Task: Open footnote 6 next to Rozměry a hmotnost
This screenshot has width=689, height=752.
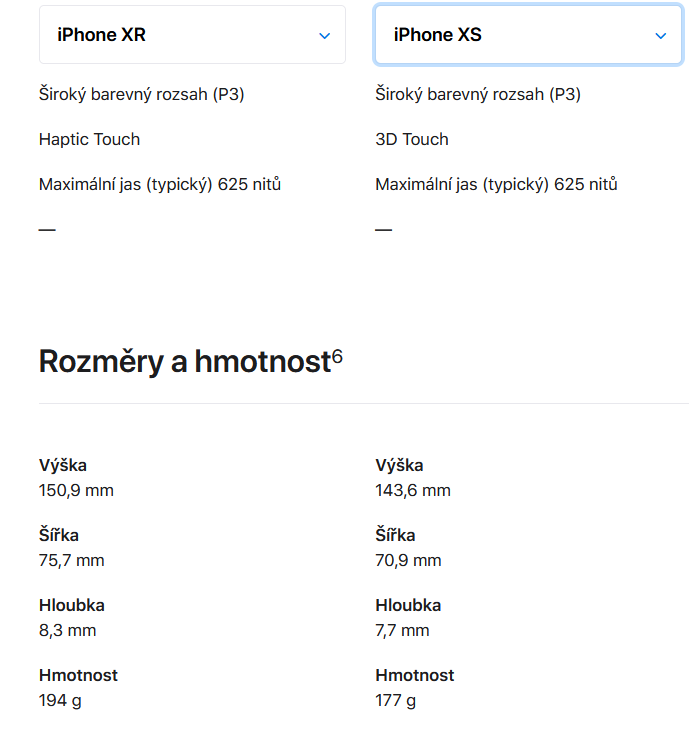Action: pos(337,356)
